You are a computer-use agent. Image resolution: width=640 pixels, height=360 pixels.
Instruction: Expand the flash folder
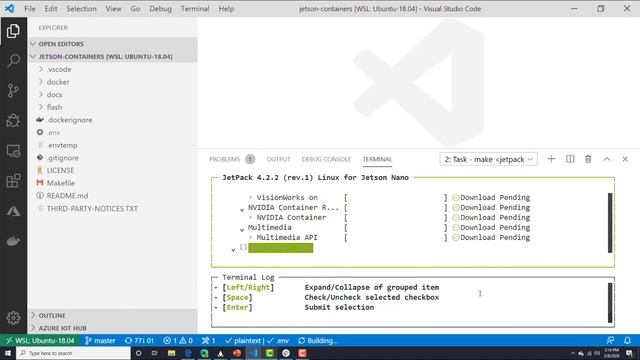click(113, 107)
